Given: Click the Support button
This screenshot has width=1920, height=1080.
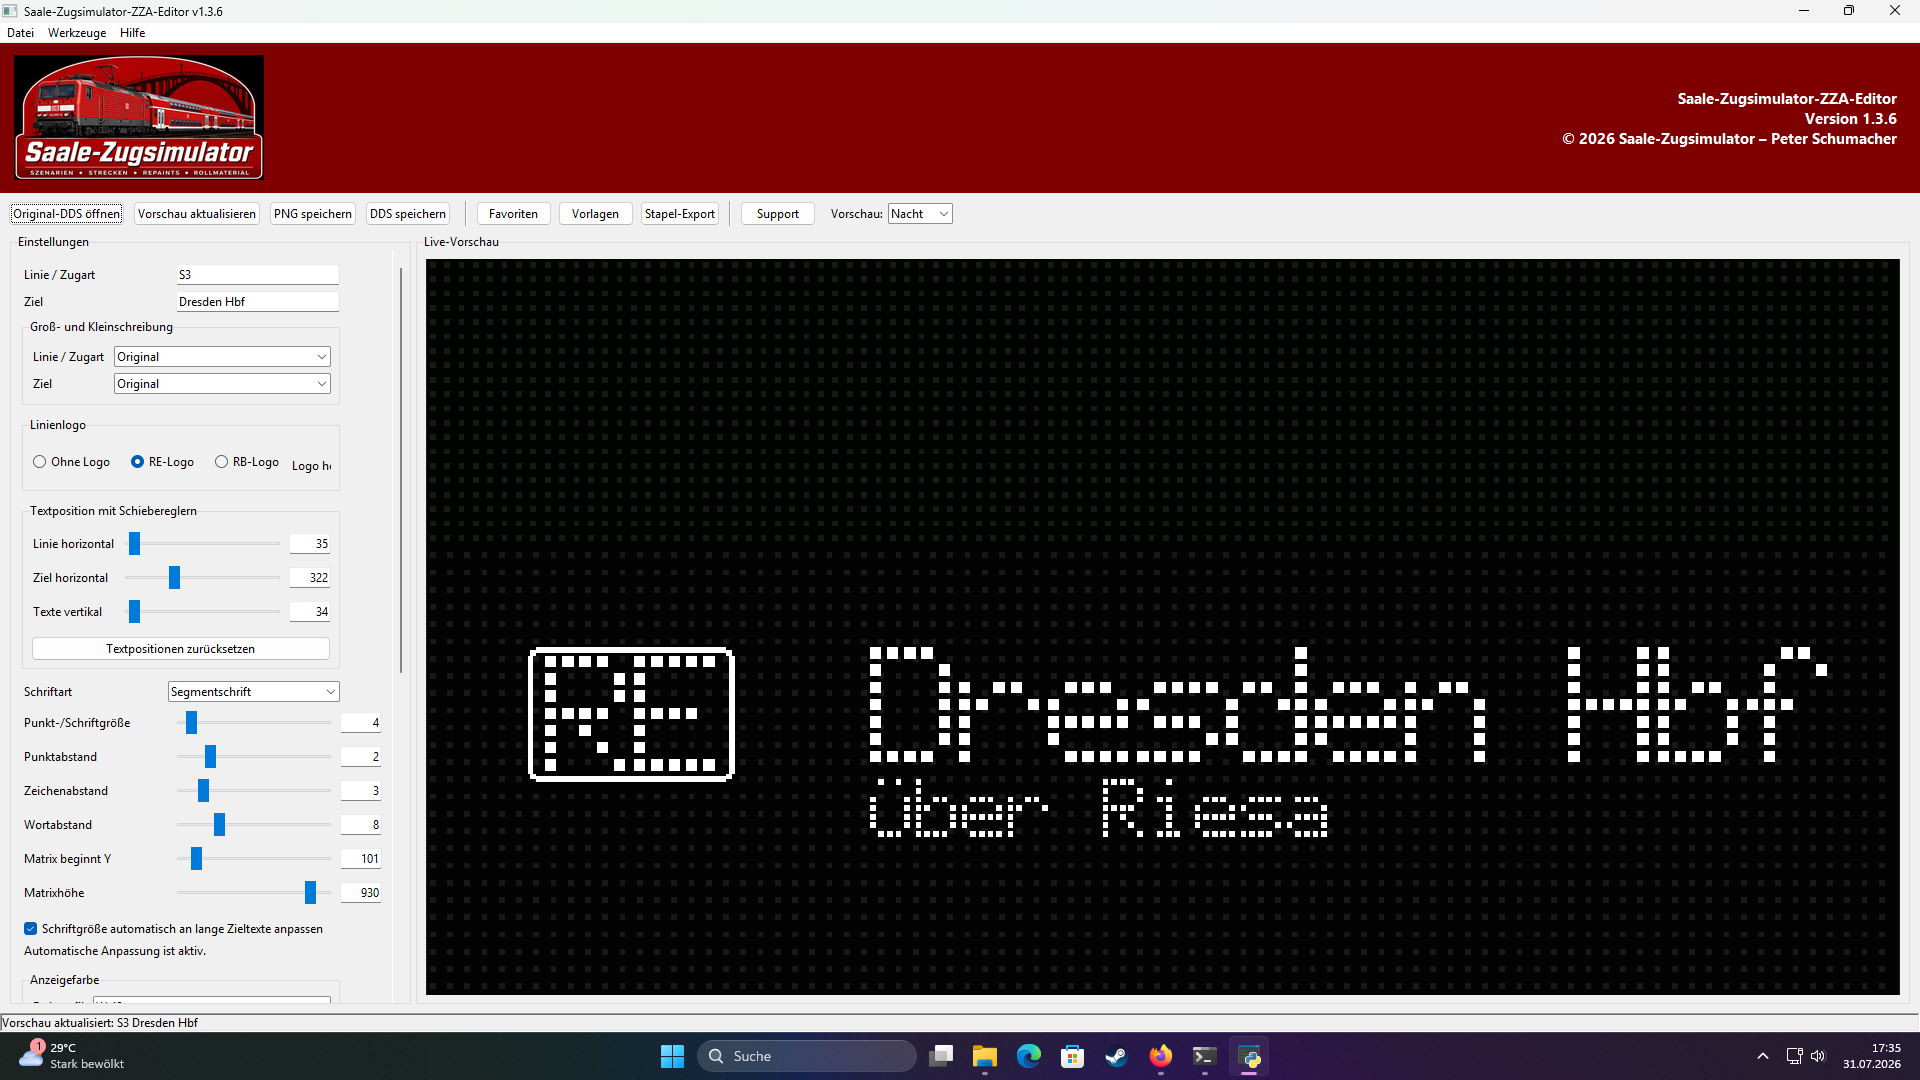Looking at the screenshot, I should 778,214.
